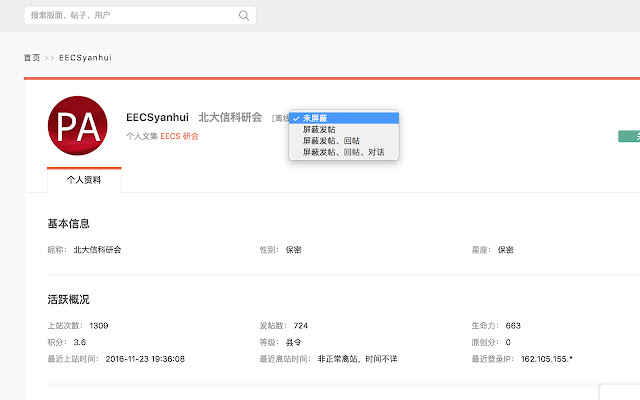Click the last login time 2016-11-23 19:36:08
Image resolution: width=640 pixels, height=400 pixels.
(145, 359)
